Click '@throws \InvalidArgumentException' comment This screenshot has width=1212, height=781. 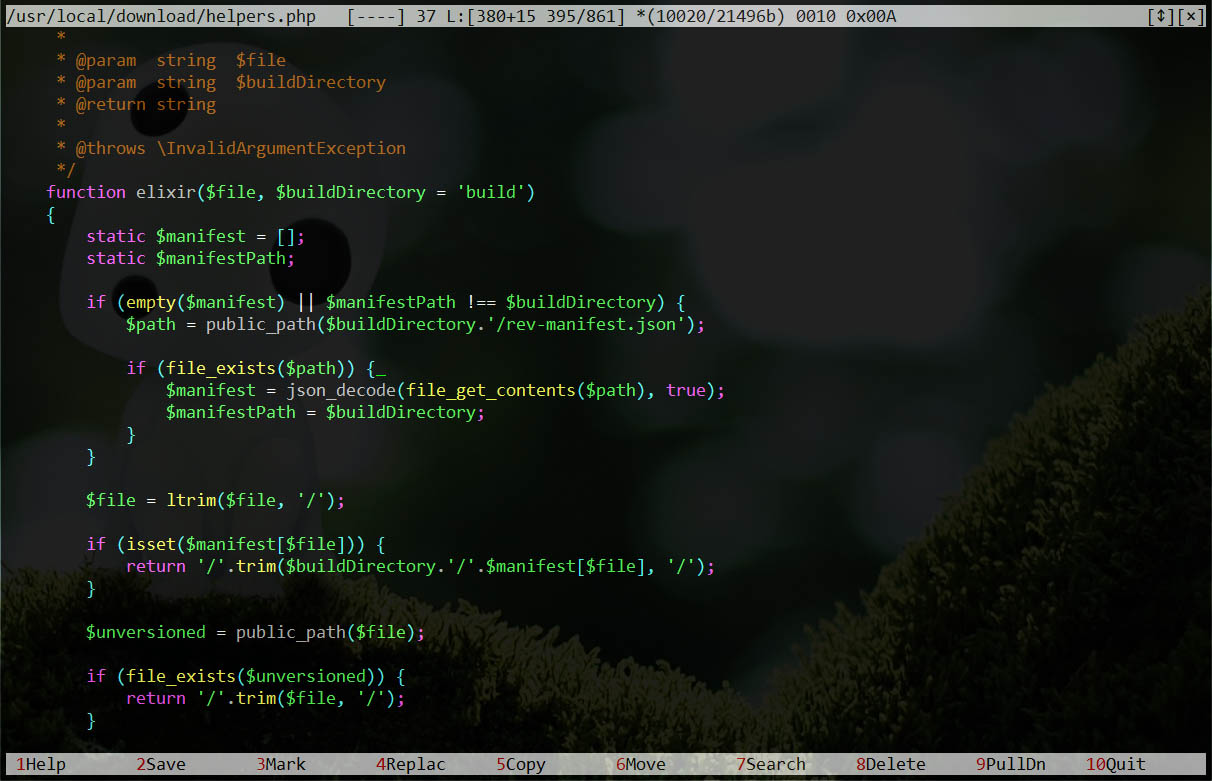coord(241,148)
